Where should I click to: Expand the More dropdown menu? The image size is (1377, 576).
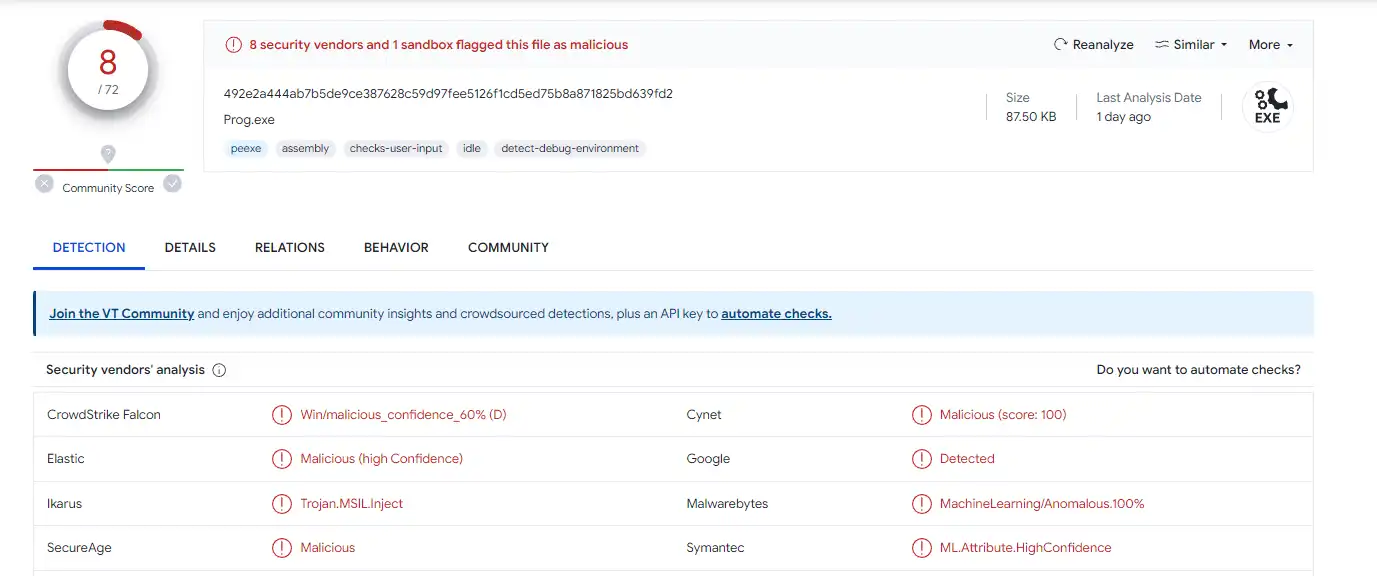click(1270, 45)
